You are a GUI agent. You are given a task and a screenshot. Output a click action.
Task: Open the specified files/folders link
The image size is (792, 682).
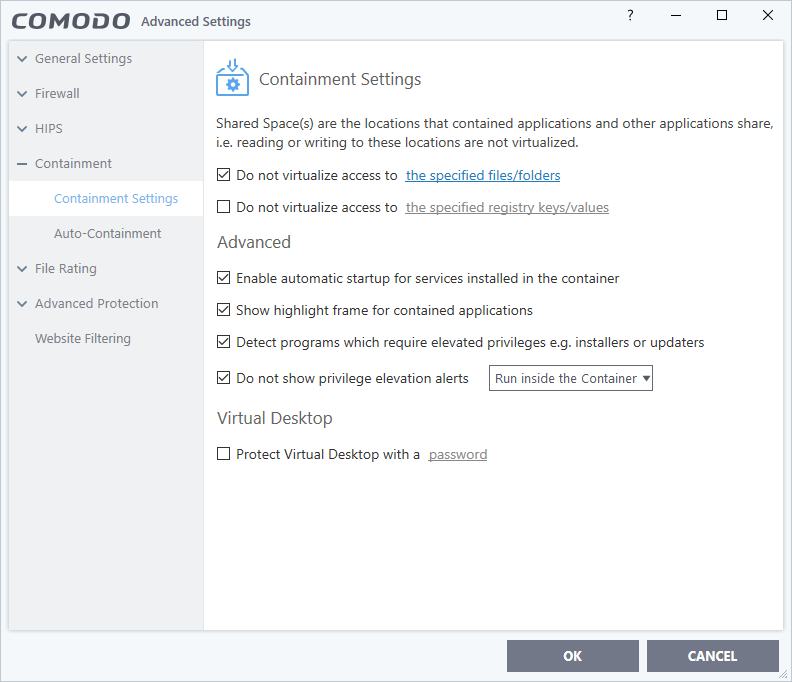[482, 176]
